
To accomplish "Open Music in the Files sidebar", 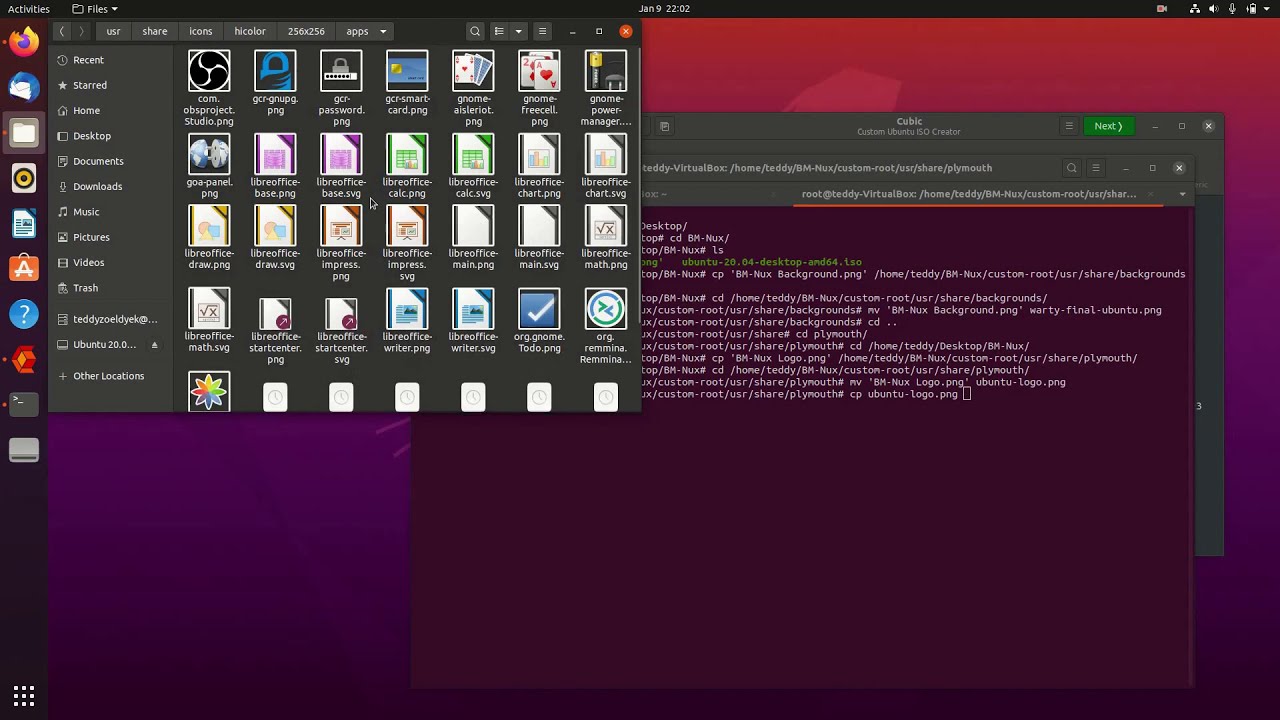I will pos(110,212).
